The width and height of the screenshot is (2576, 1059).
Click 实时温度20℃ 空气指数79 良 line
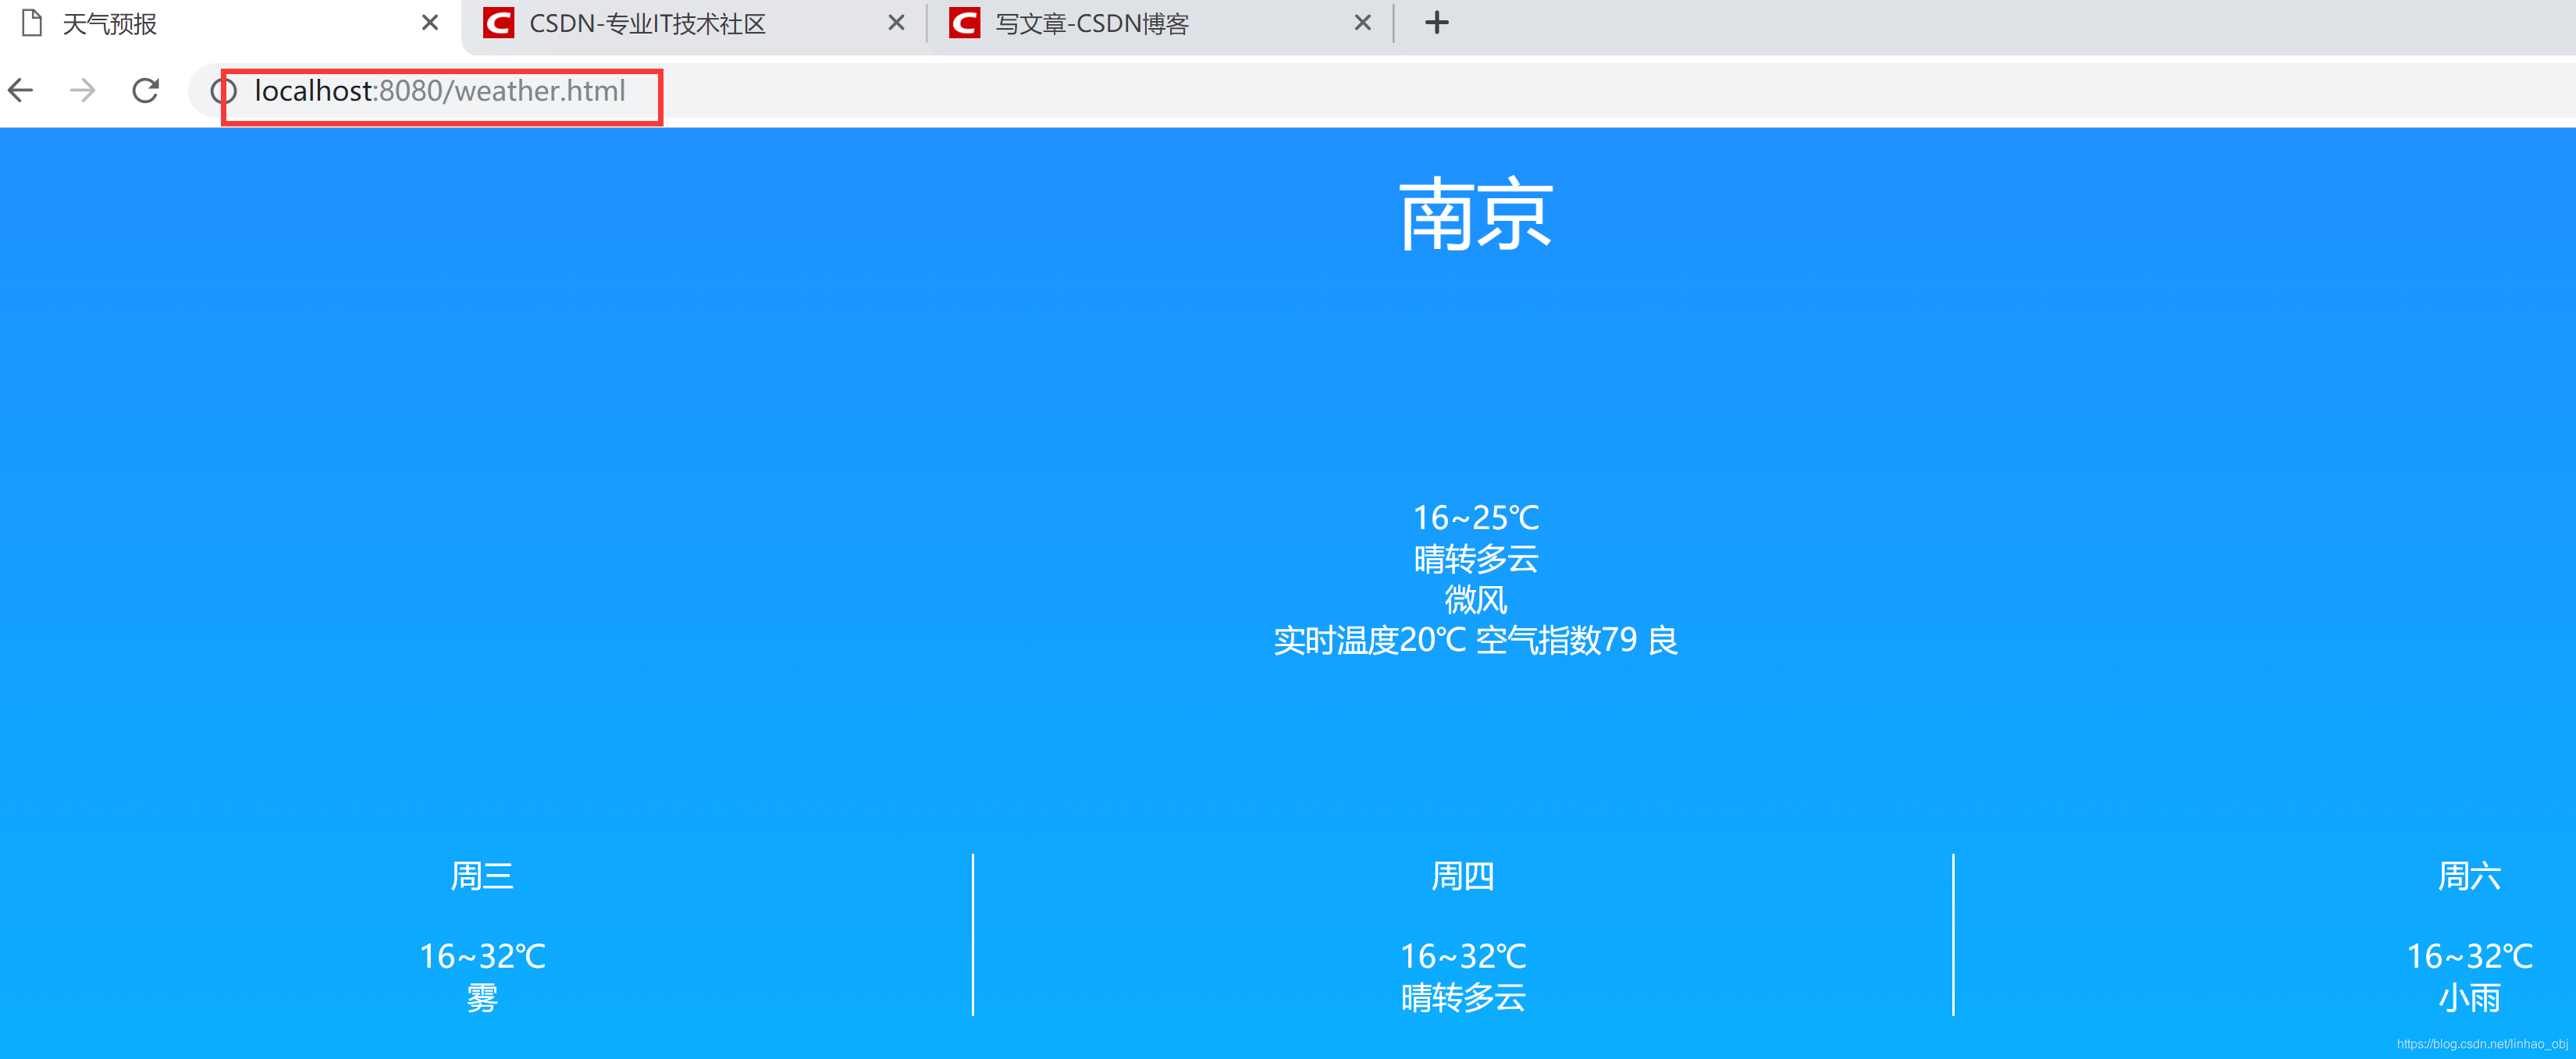pyautogui.click(x=1475, y=640)
